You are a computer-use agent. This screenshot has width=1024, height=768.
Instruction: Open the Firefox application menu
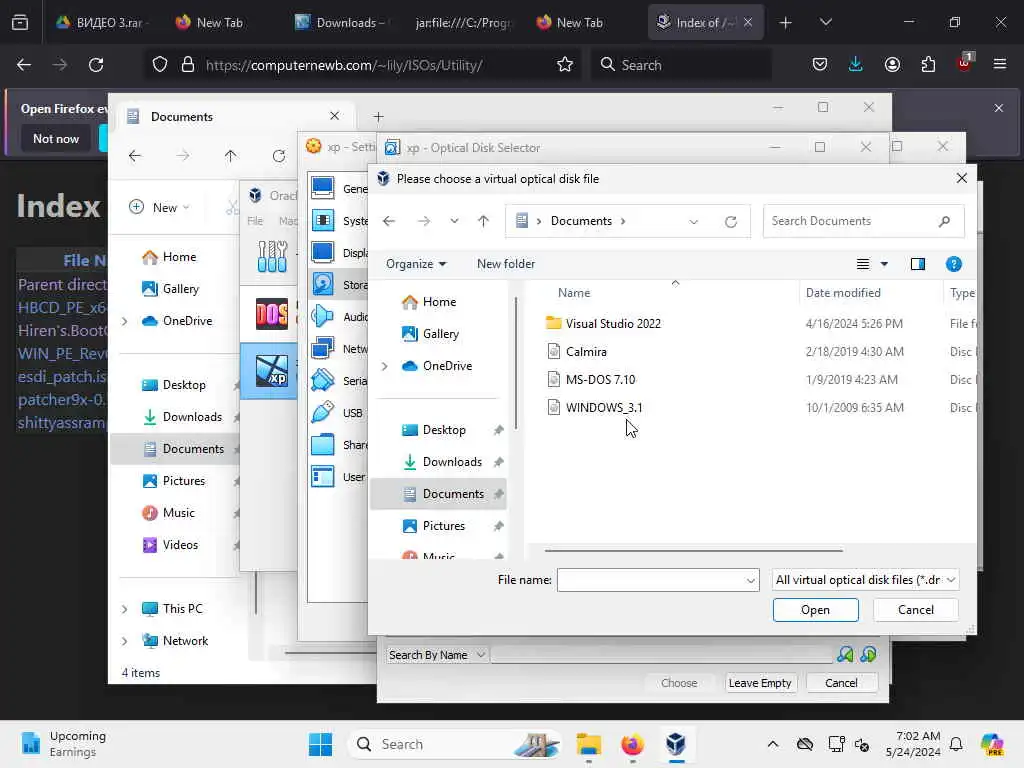click(1000, 65)
